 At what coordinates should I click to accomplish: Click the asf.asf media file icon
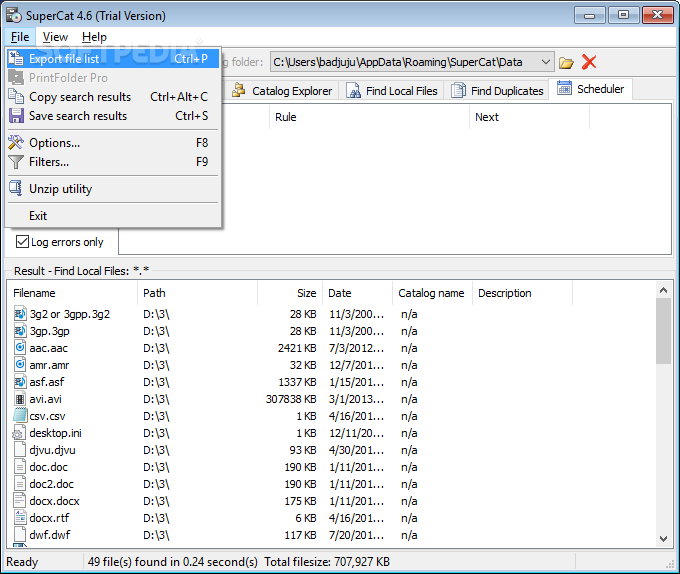[20, 382]
